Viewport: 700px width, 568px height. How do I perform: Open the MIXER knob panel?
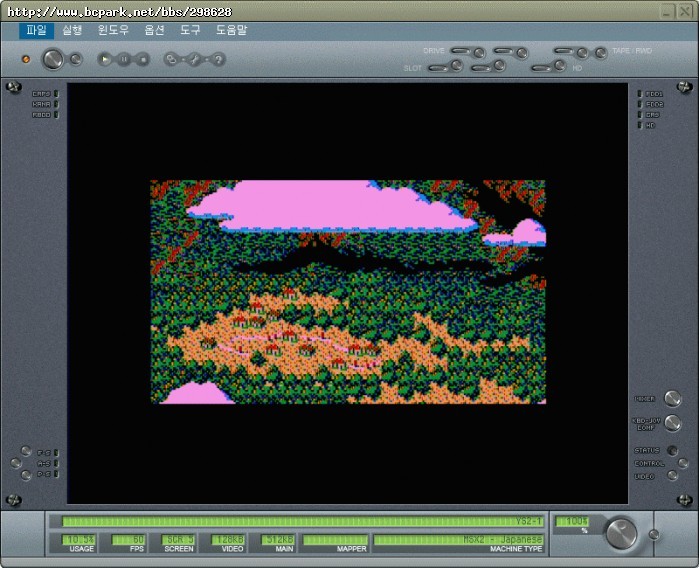672,398
